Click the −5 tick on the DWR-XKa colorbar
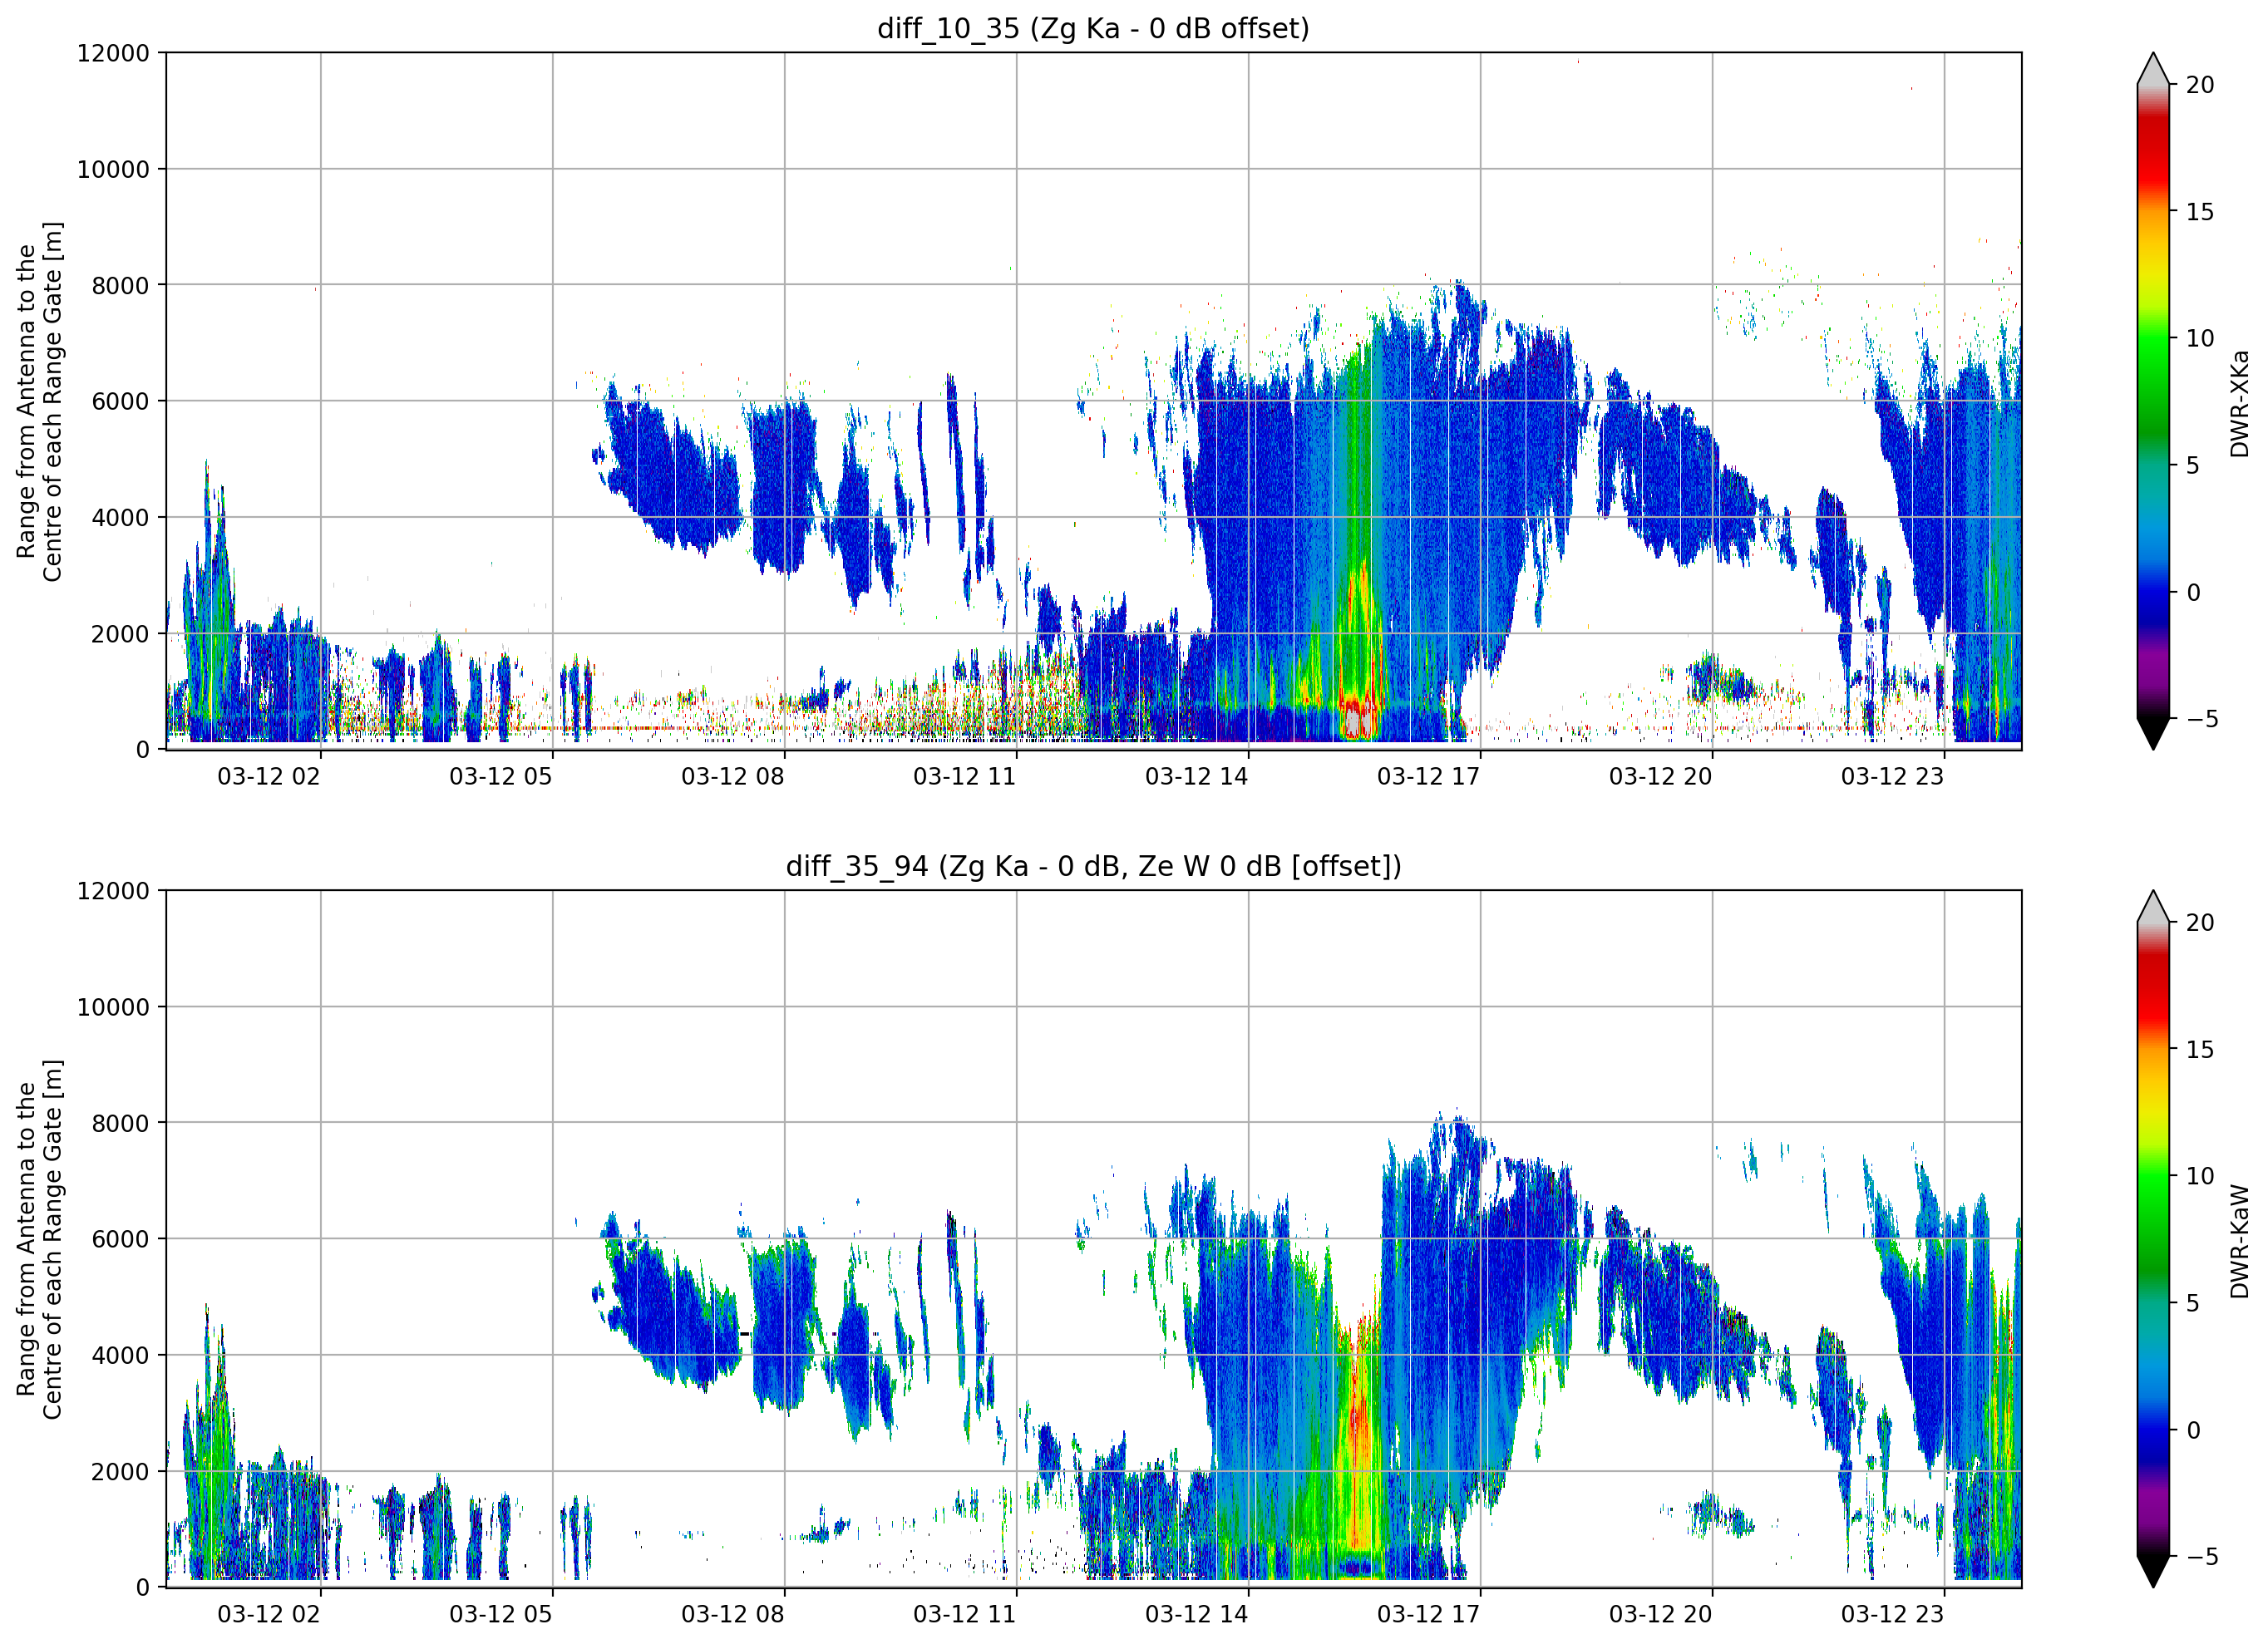This screenshot has width=2268, height=1644. 2201,718
